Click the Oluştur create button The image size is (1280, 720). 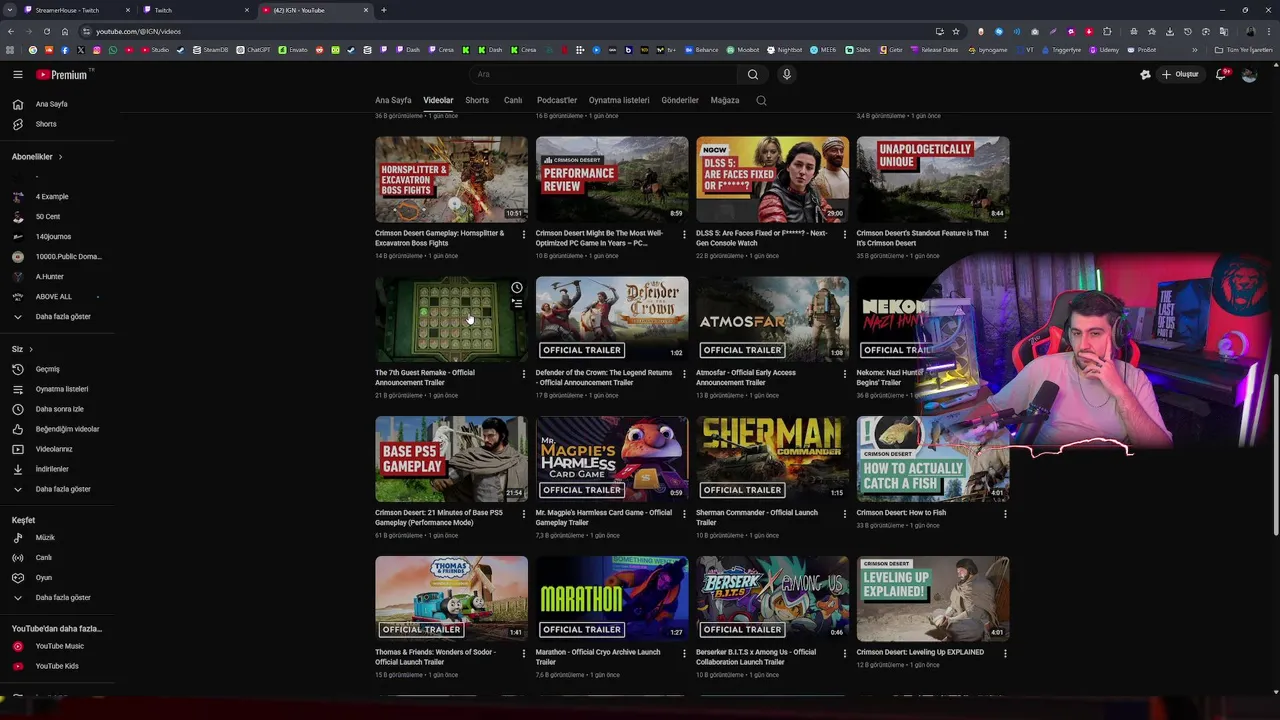pyautogui.click(x=1180, y=74)
